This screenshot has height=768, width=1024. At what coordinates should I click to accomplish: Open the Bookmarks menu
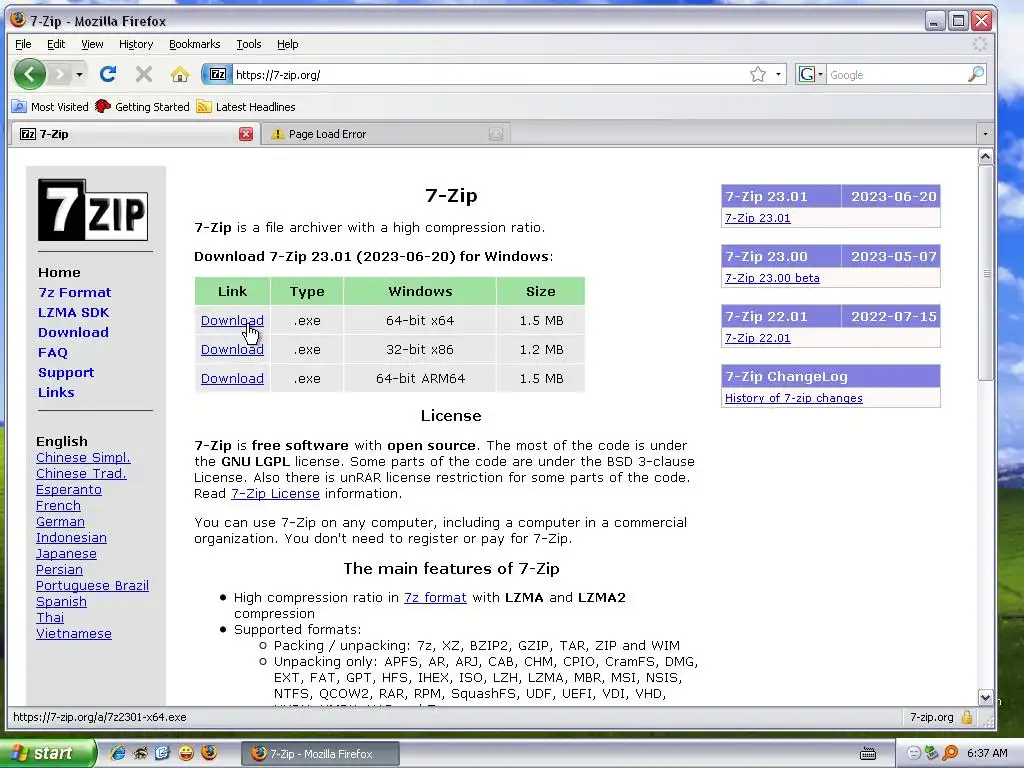[x=195, y=44]
